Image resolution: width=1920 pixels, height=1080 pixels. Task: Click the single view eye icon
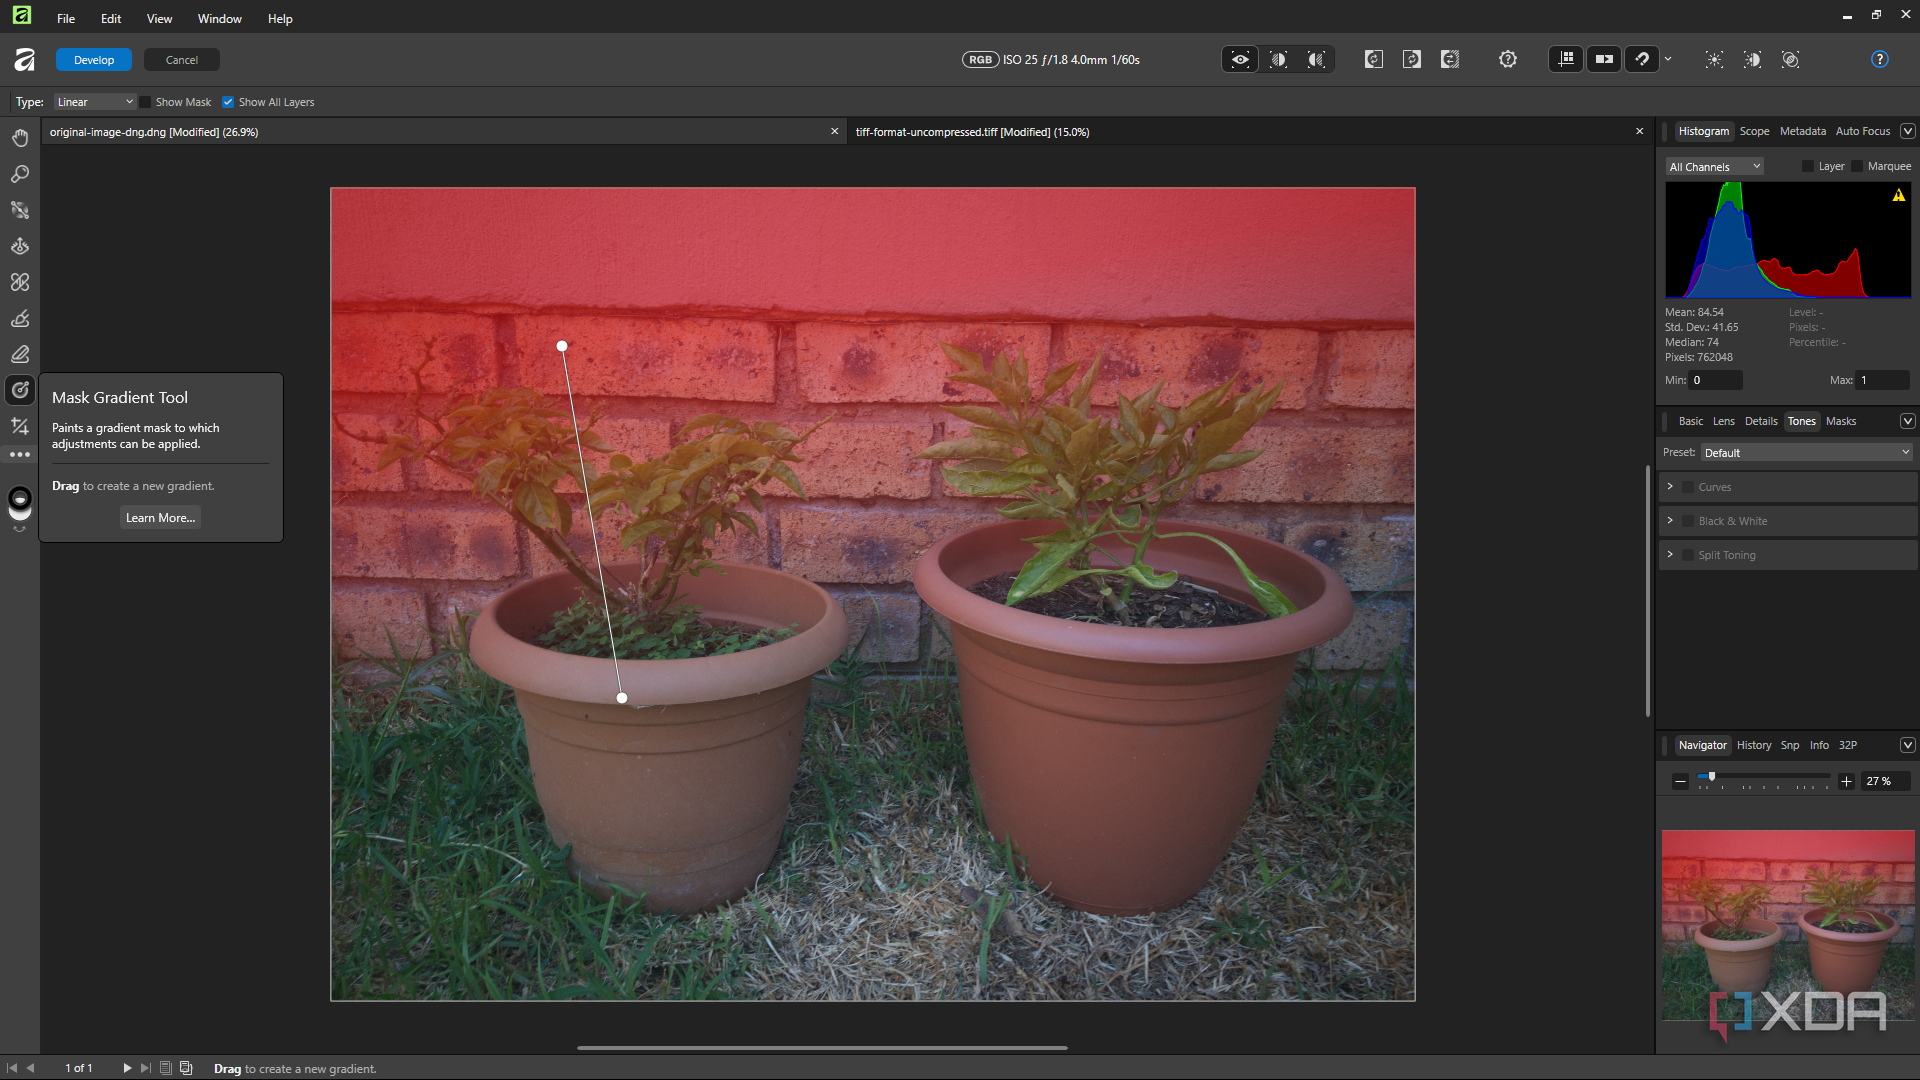coord(1240,60)
